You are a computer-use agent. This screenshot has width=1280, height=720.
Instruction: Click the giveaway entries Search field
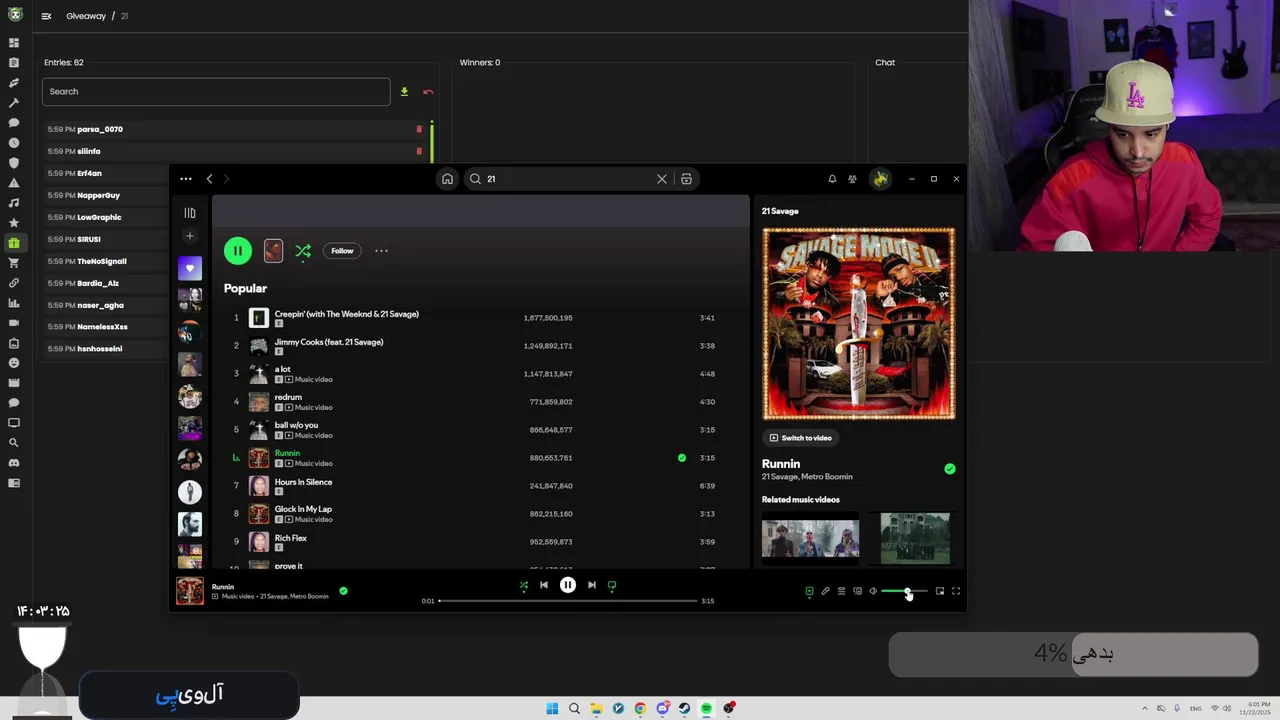[x=216, y=92]
